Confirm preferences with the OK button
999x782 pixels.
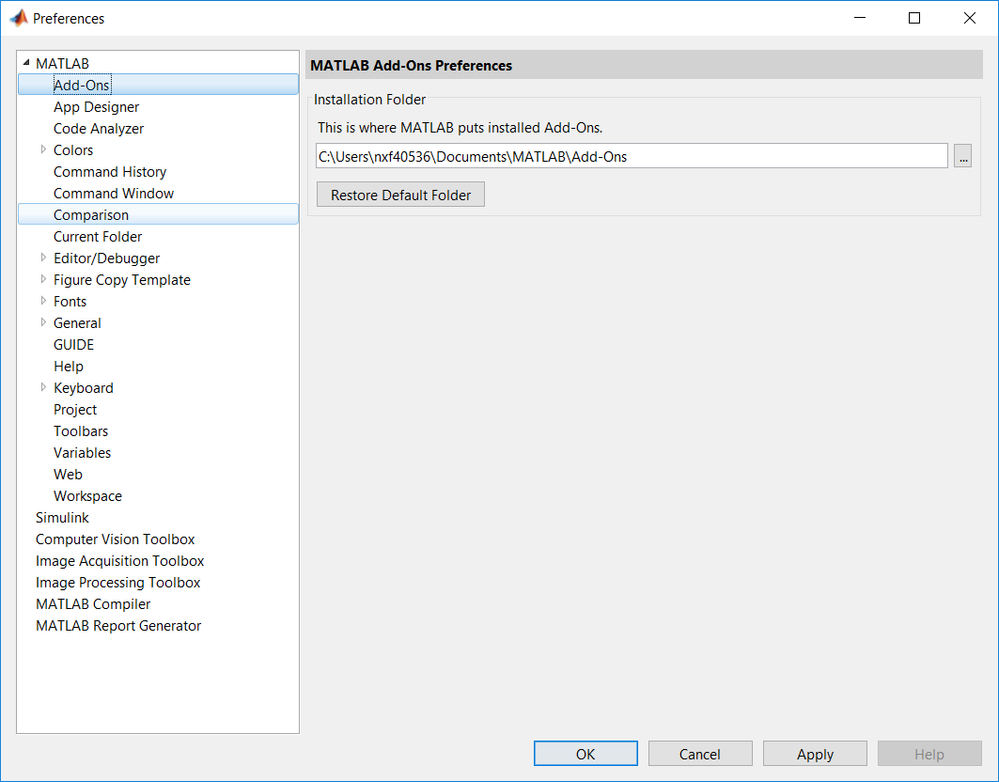585,754
